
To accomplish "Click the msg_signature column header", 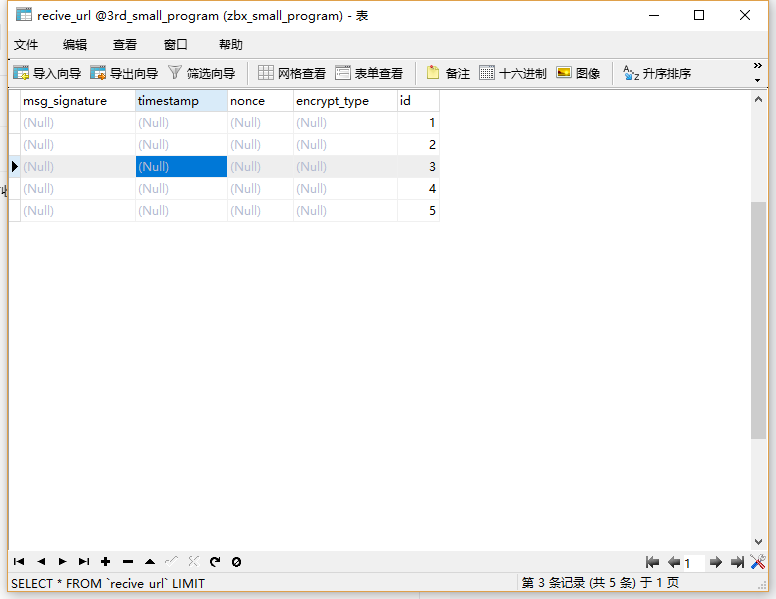I will [78, 101].
